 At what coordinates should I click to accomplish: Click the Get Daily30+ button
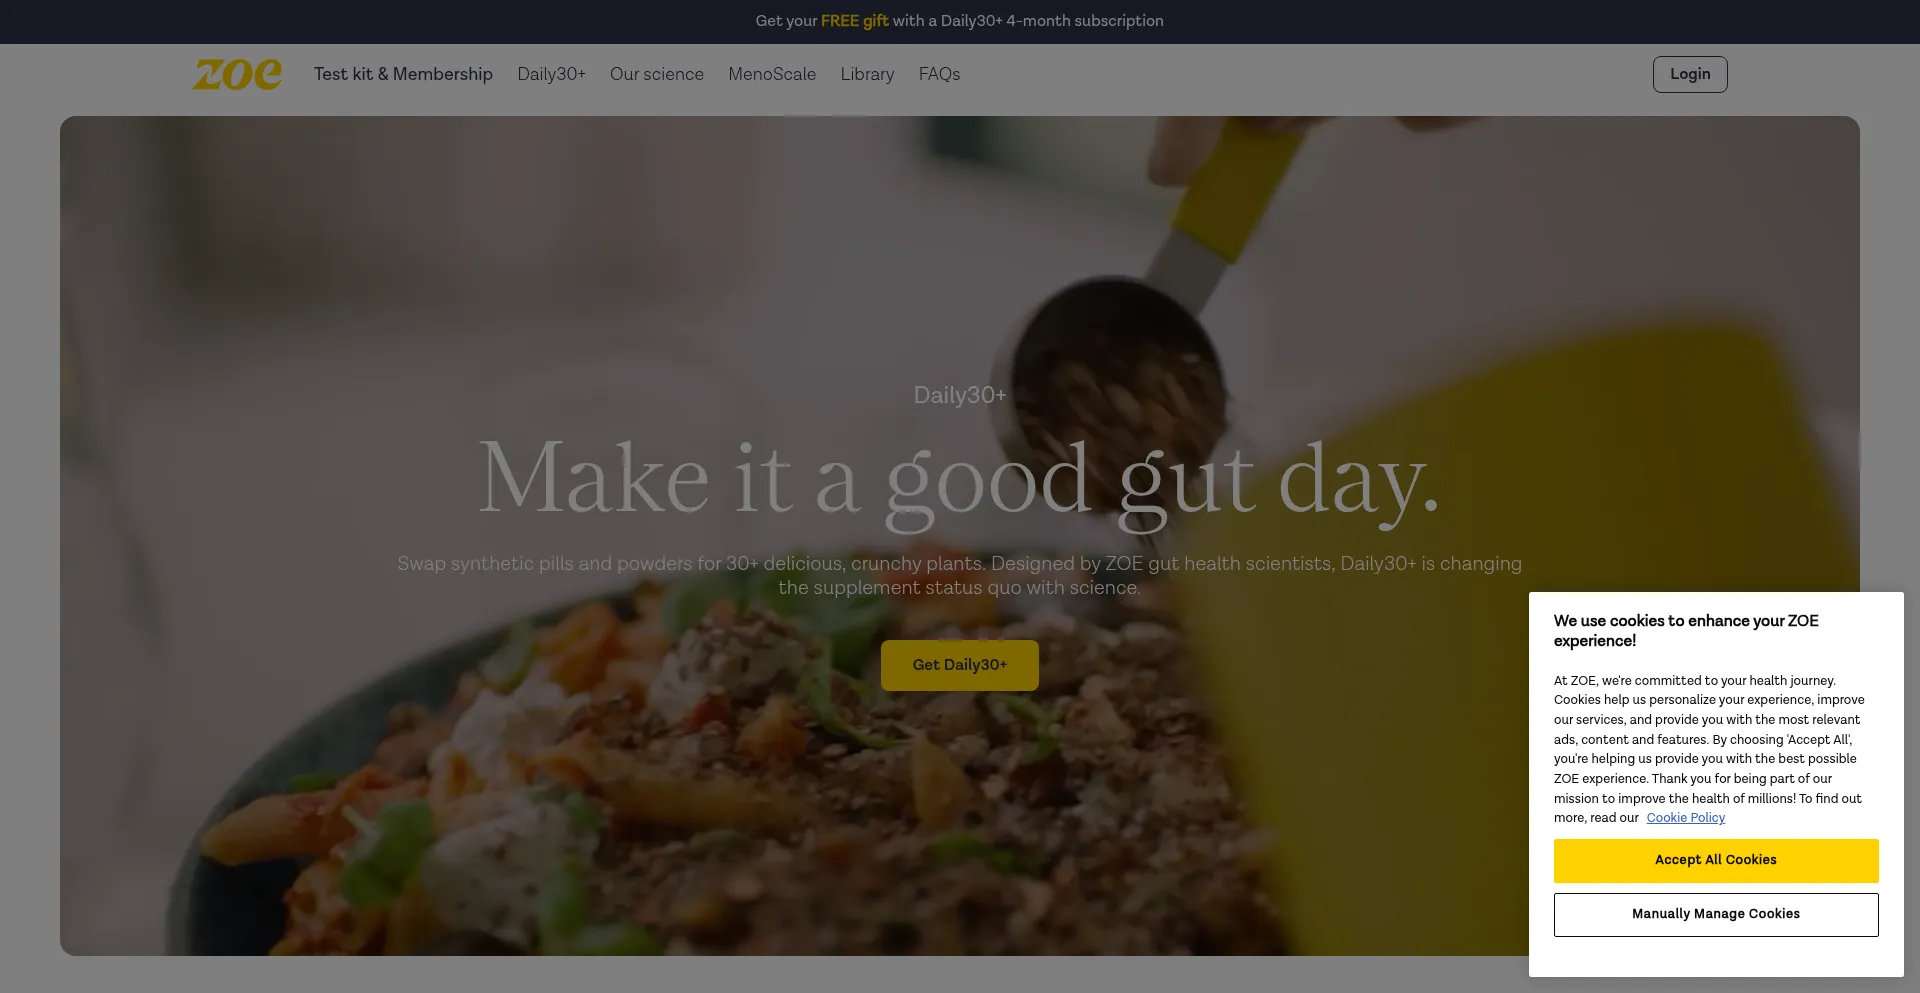coord(960,665)
